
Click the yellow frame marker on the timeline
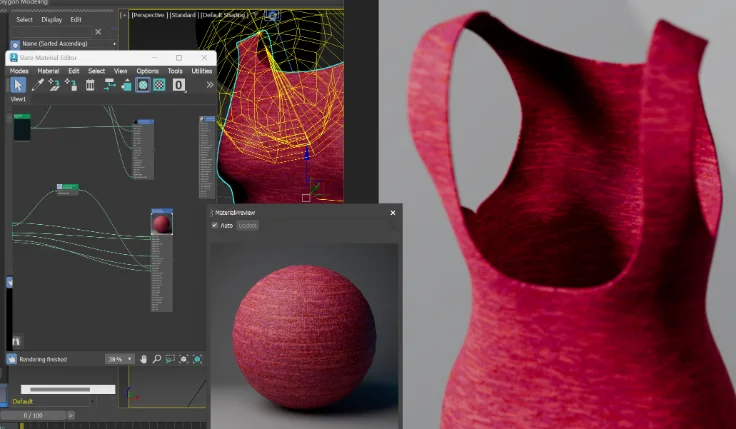tap(22, 426)
